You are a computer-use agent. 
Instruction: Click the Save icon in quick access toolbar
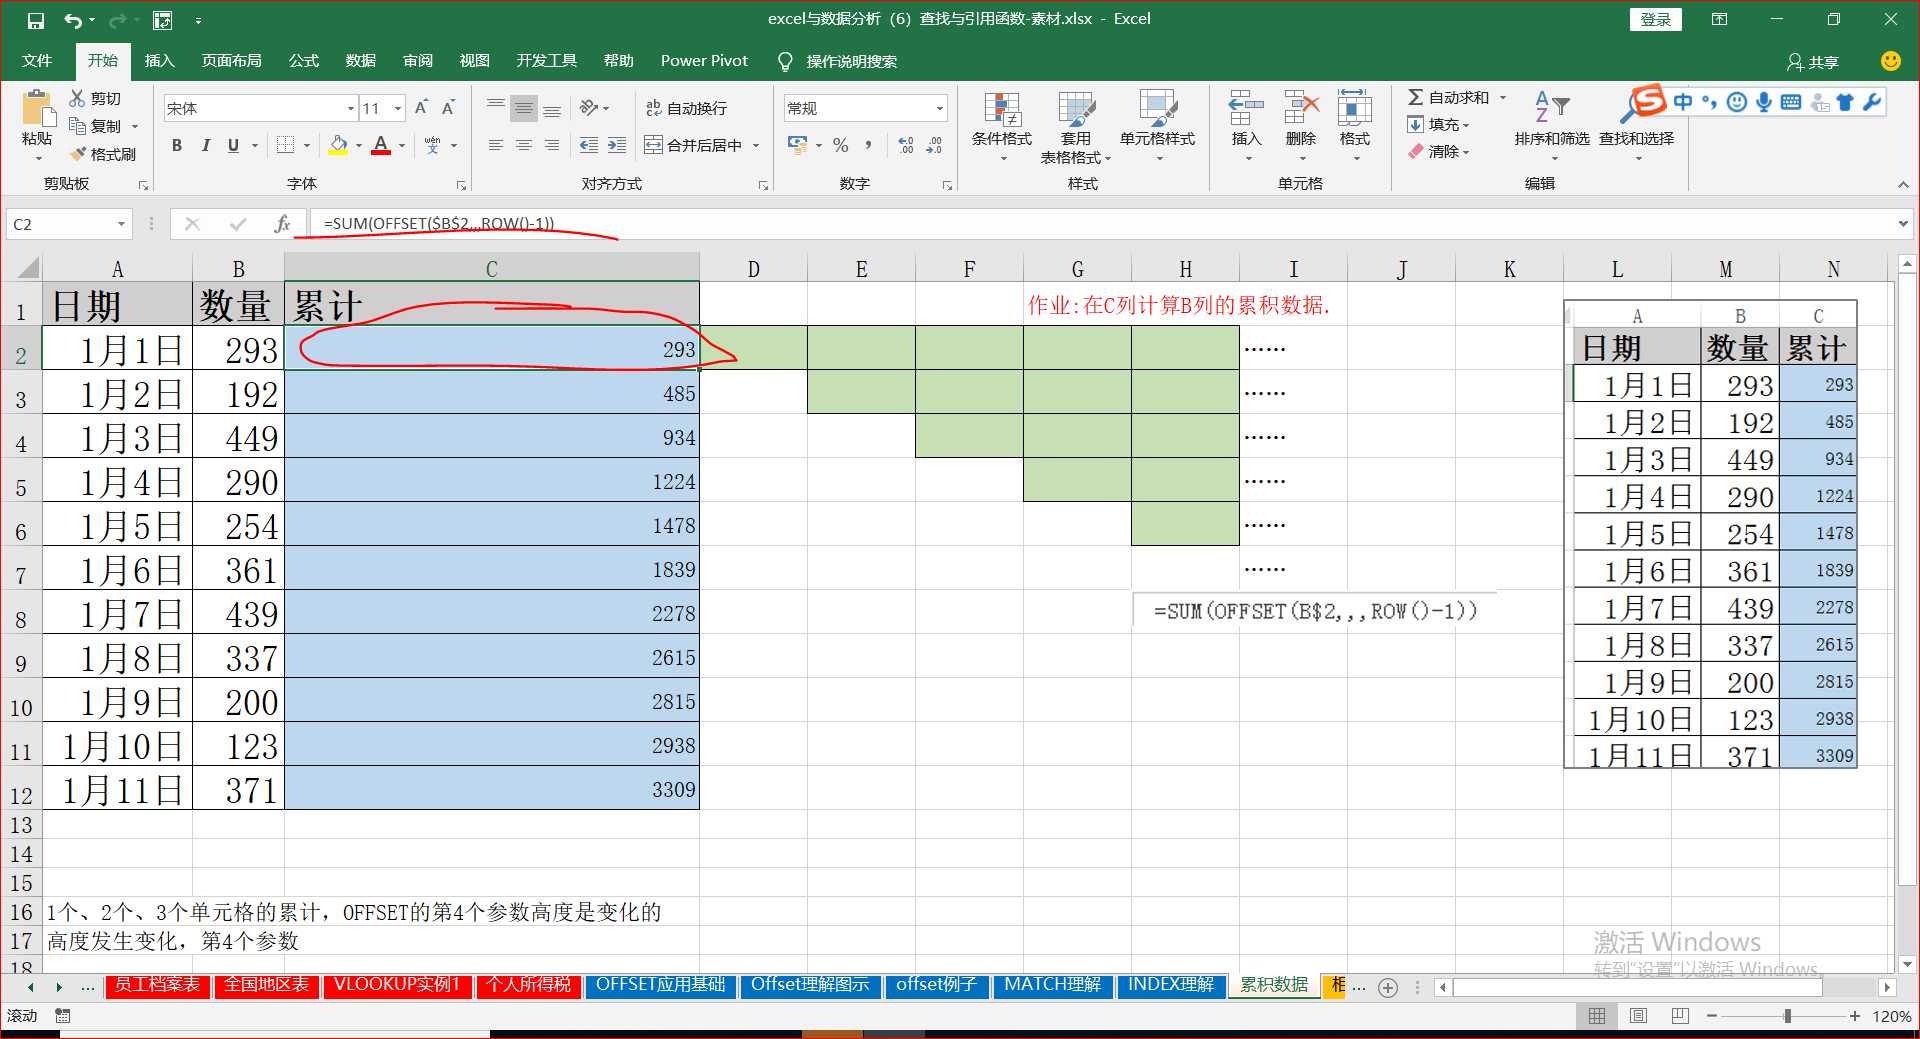[x=36, y=20]
